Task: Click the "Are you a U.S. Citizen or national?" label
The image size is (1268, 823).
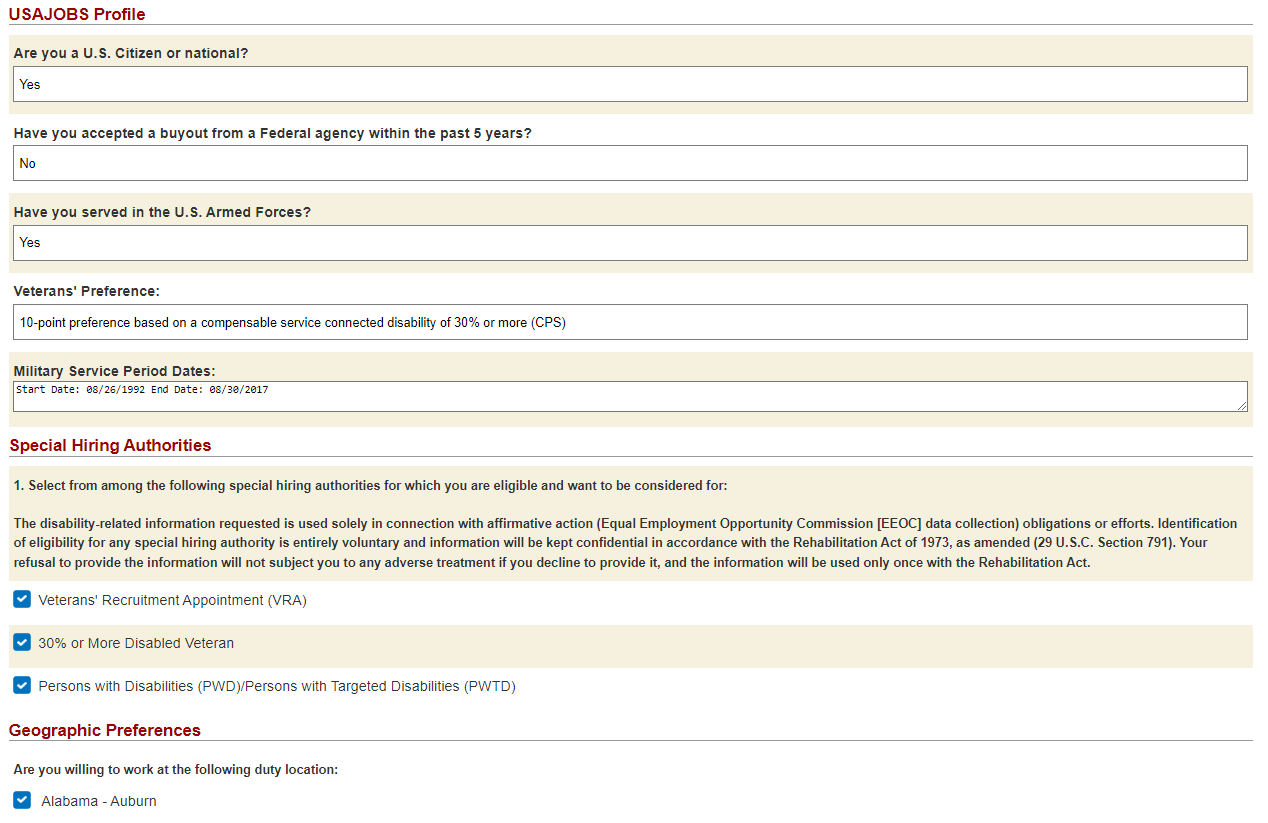Action: click(x=131, y=53)
